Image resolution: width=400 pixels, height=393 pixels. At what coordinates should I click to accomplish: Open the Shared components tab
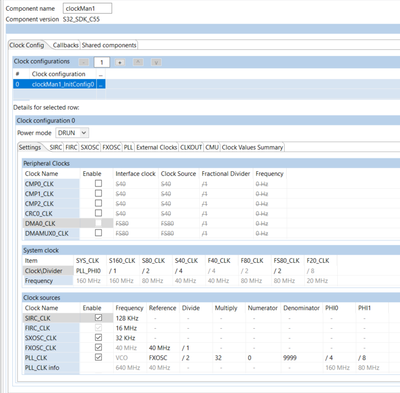click(109, 45)
